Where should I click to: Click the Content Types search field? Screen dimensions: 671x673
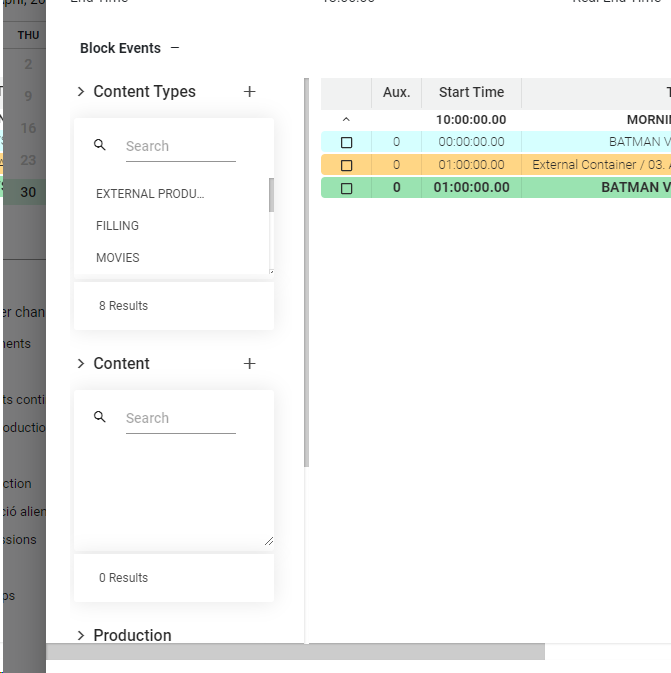coord(180,146)
